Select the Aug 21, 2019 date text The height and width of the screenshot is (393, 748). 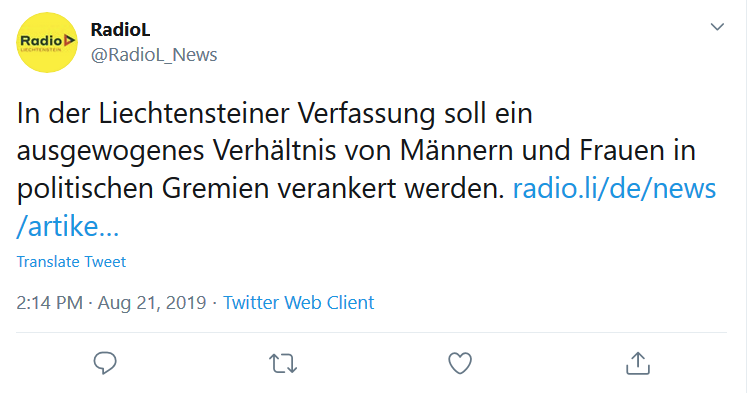152,302
